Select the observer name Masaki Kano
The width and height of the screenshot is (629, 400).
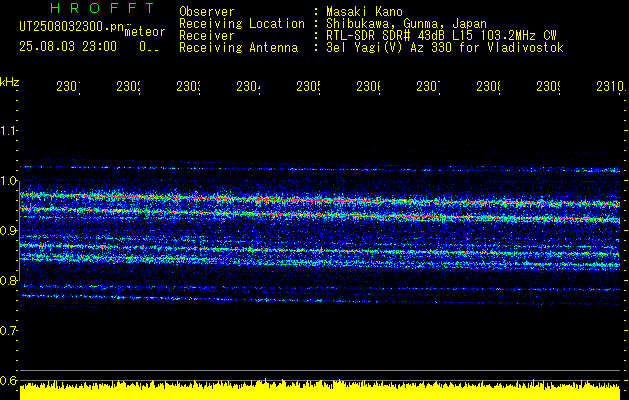tap(364, 11)
